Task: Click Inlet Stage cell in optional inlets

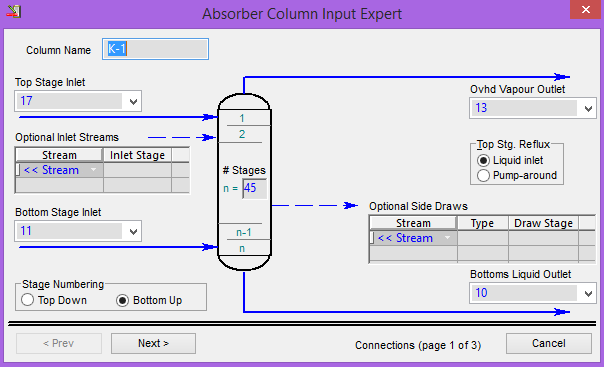Action: [137, 170]
